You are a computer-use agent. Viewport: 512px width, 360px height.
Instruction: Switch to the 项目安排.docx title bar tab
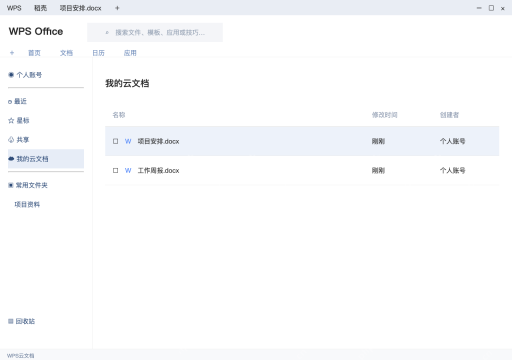pyautogui.click(x=80, y=8)
